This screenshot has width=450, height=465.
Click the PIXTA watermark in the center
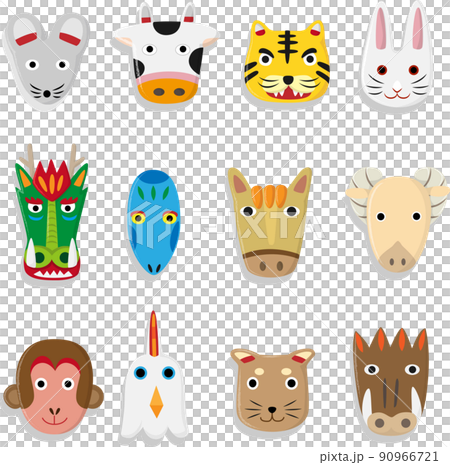tap(258, 224)
